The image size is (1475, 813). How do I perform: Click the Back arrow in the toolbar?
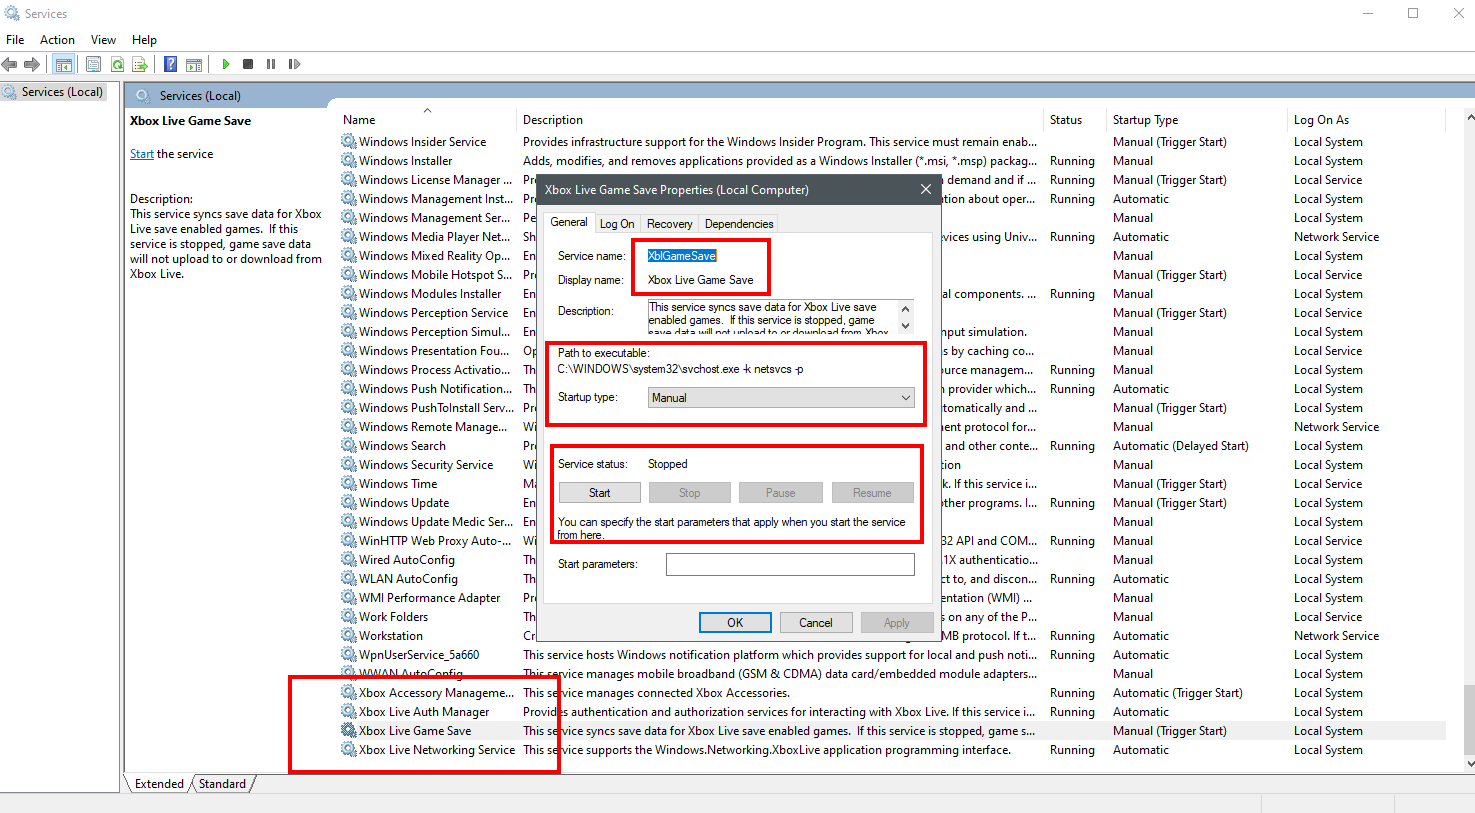pyautogui.click(x=10, y=64)
